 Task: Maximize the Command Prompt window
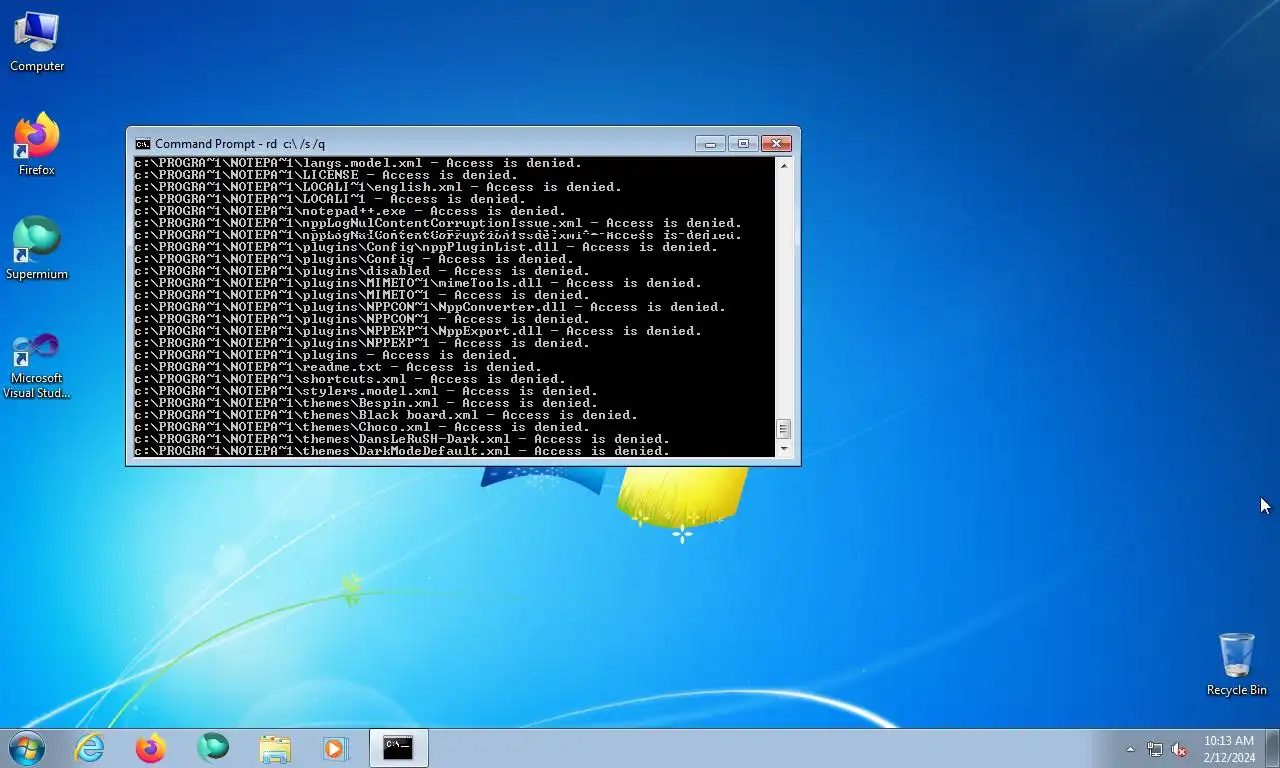click(743, 144)
